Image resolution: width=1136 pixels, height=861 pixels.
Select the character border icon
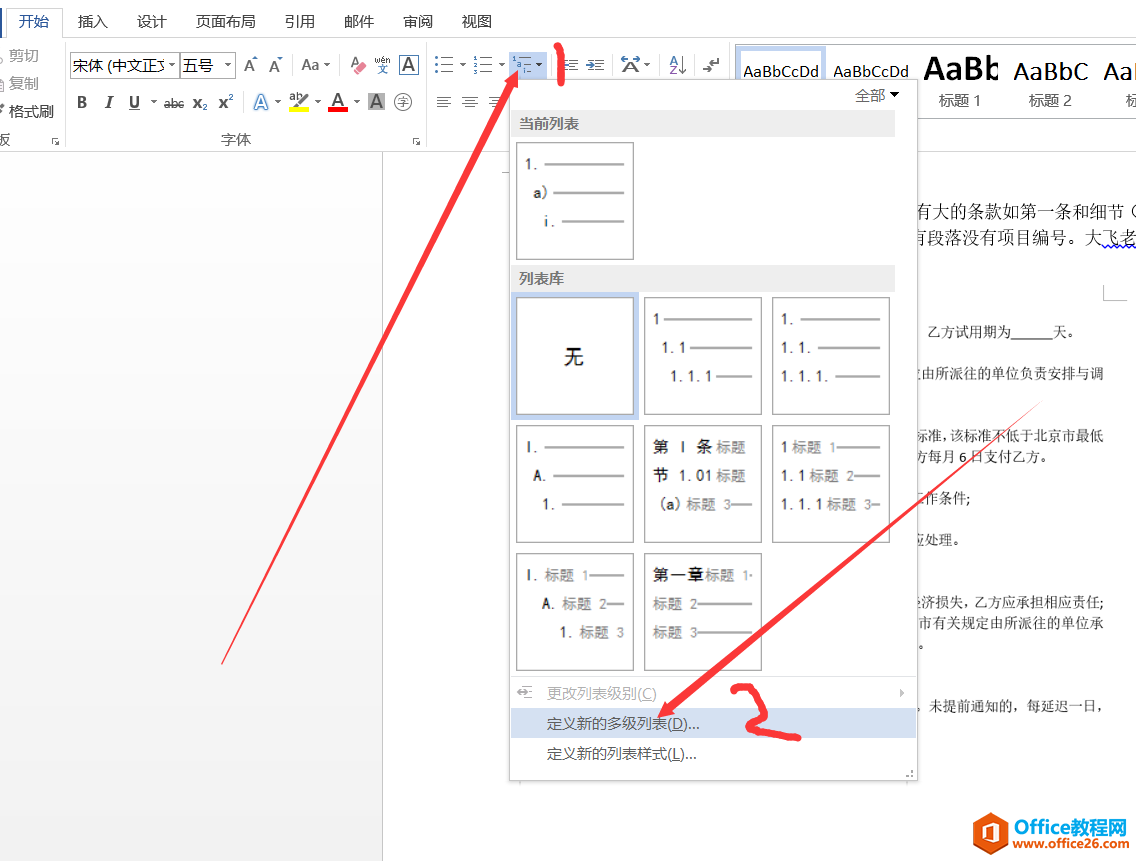tap(407, 64)
